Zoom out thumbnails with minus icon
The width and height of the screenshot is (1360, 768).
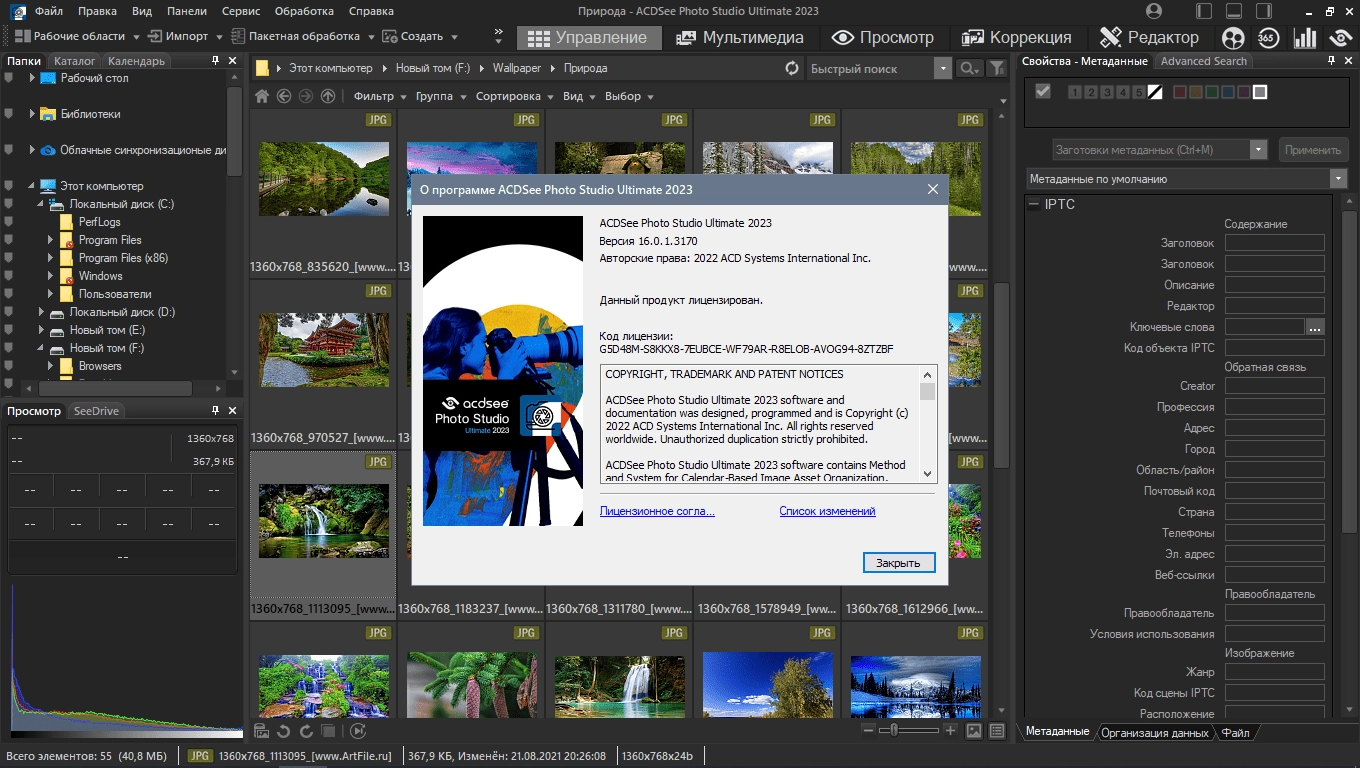click(869, 731)
